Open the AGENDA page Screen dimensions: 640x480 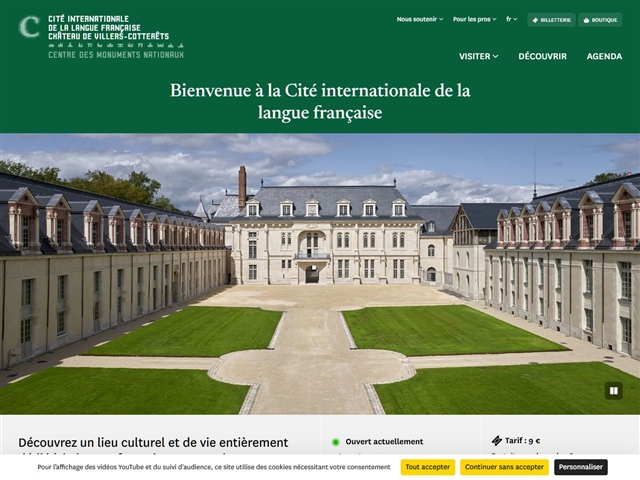tap(604, 56)
